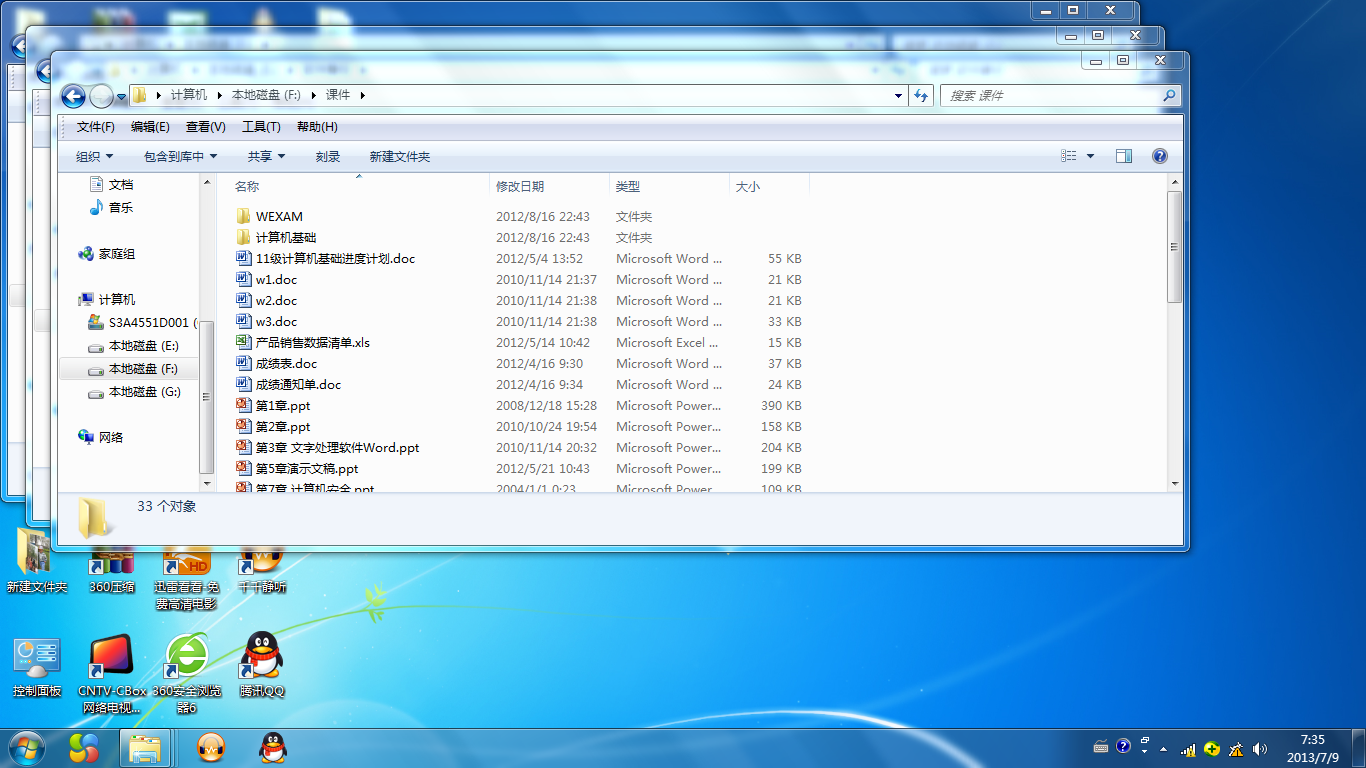Click the search 课件 input box

[1050, 95]
